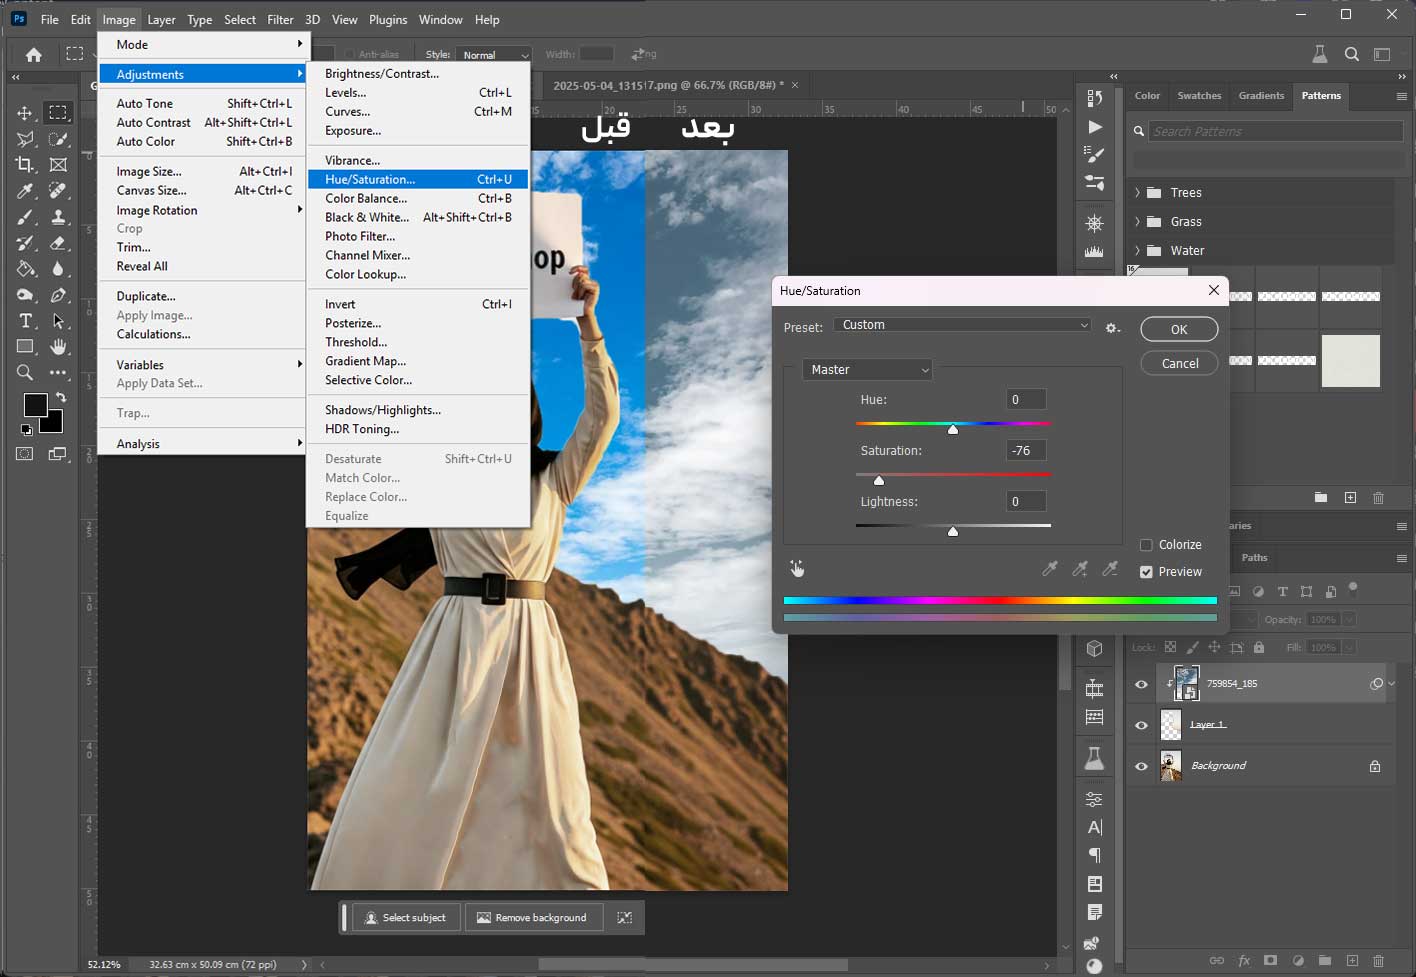Image resolution: width=1416 pixels, height=977 pixels.
Task: Click the Home icon in options bar
Action: pos(34,55)
